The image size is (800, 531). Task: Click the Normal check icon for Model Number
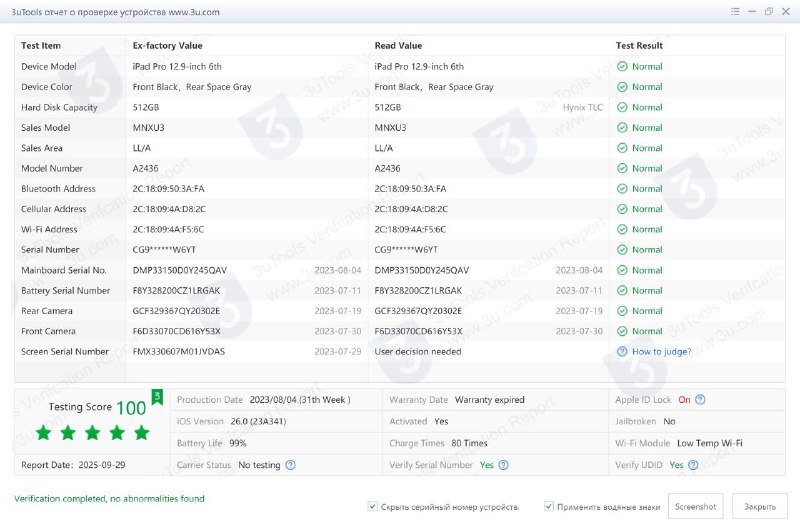click(x=622, y=169)
